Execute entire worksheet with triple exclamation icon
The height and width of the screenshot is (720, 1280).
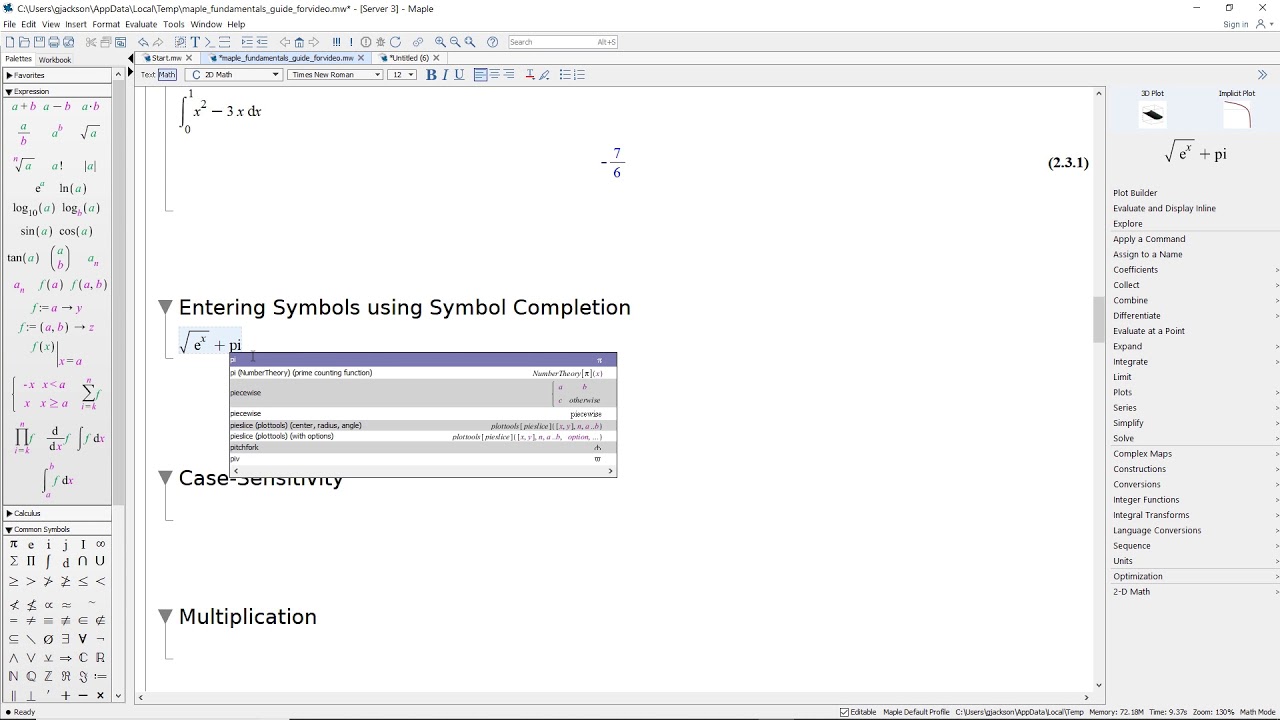[x=337, y=42]
